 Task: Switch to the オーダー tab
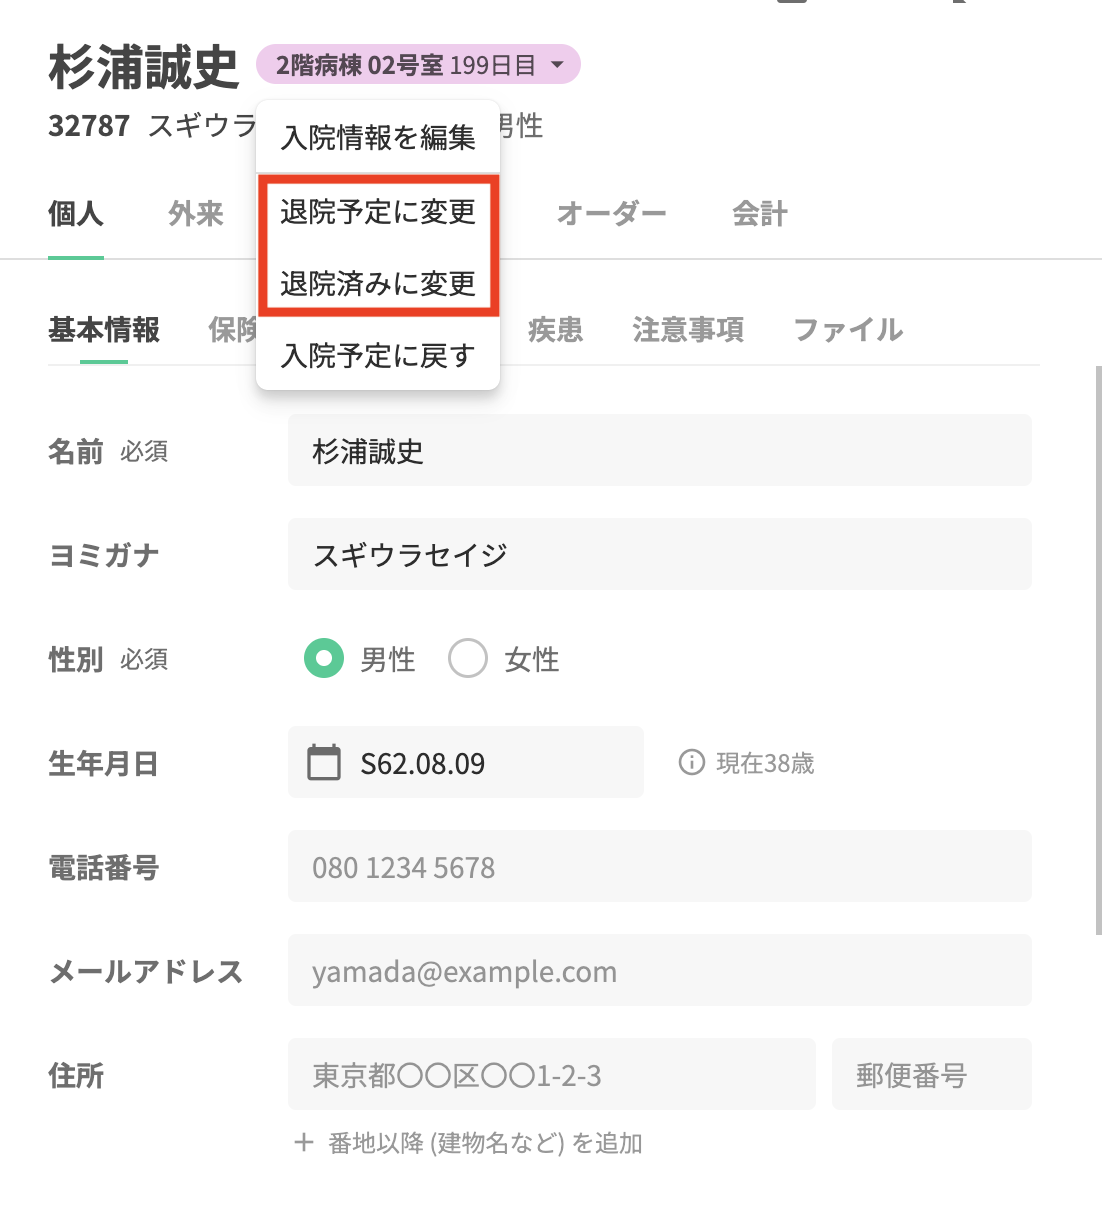point(611,213)
